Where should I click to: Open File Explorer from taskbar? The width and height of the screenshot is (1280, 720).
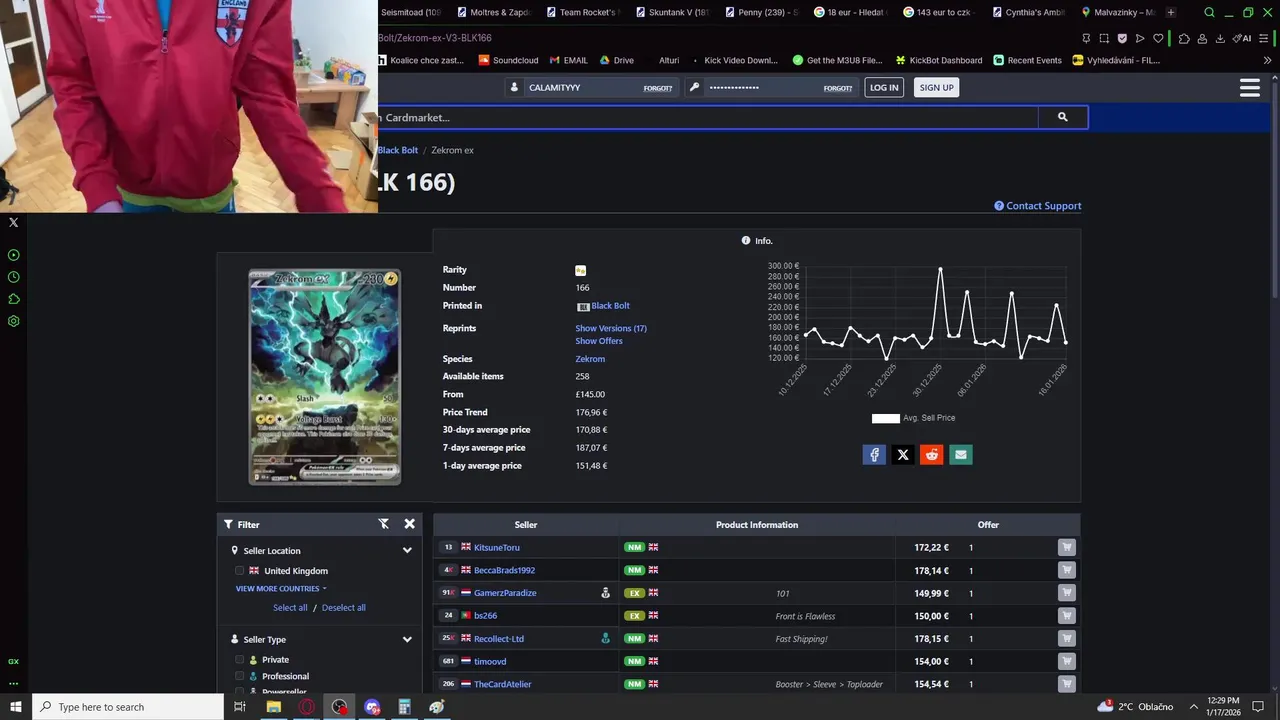273,707
